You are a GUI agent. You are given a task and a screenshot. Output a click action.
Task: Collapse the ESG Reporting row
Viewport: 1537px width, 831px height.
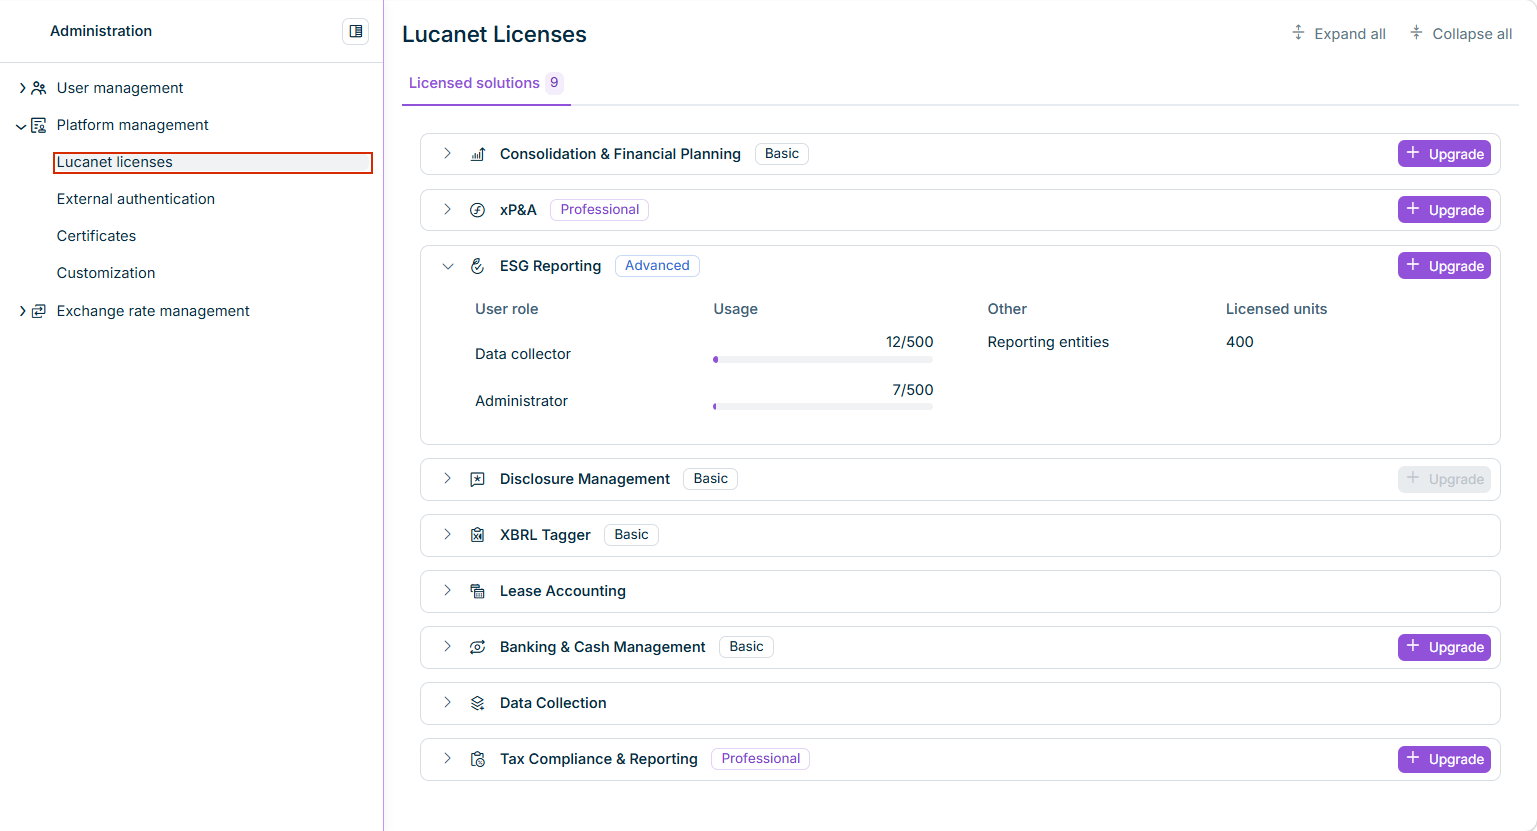447,266
